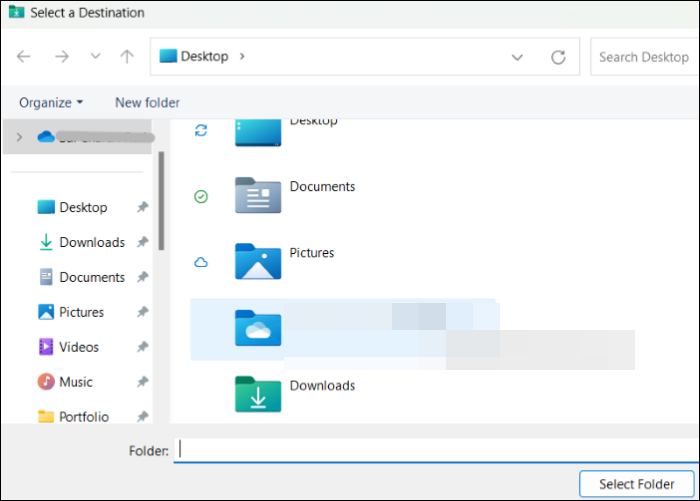Focus the Search Desktop box
Viewport: 700px width, 501px height.
click(644, 57)
